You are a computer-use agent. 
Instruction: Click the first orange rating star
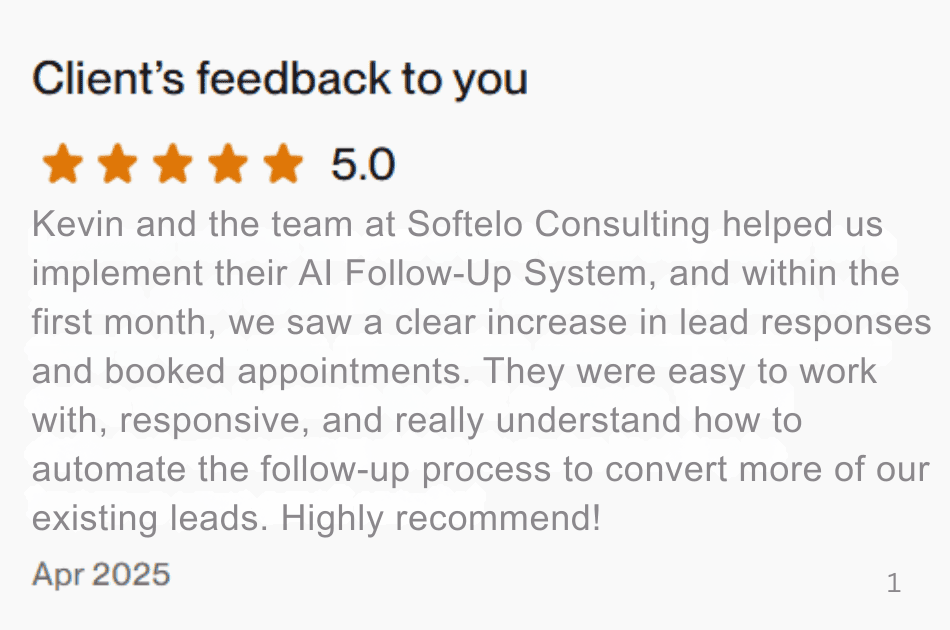[x=63, y=164]
